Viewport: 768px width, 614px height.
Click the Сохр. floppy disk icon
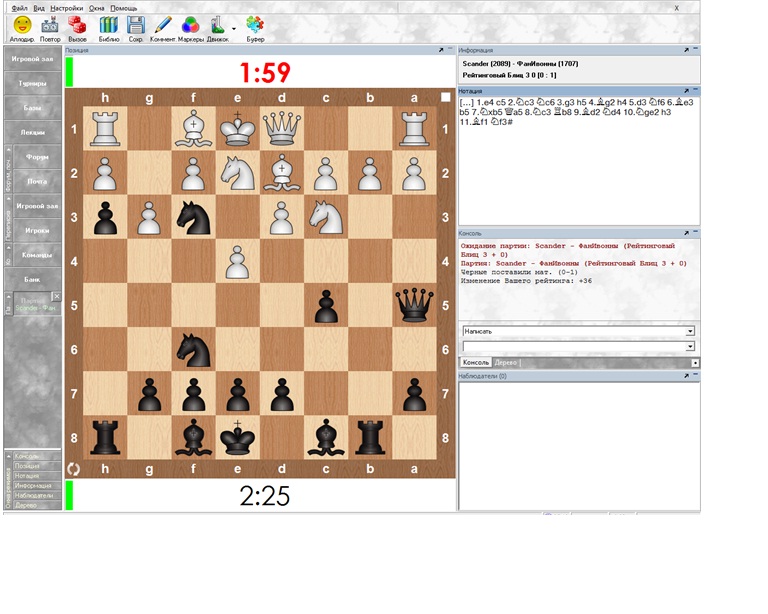tap(136, 25)
